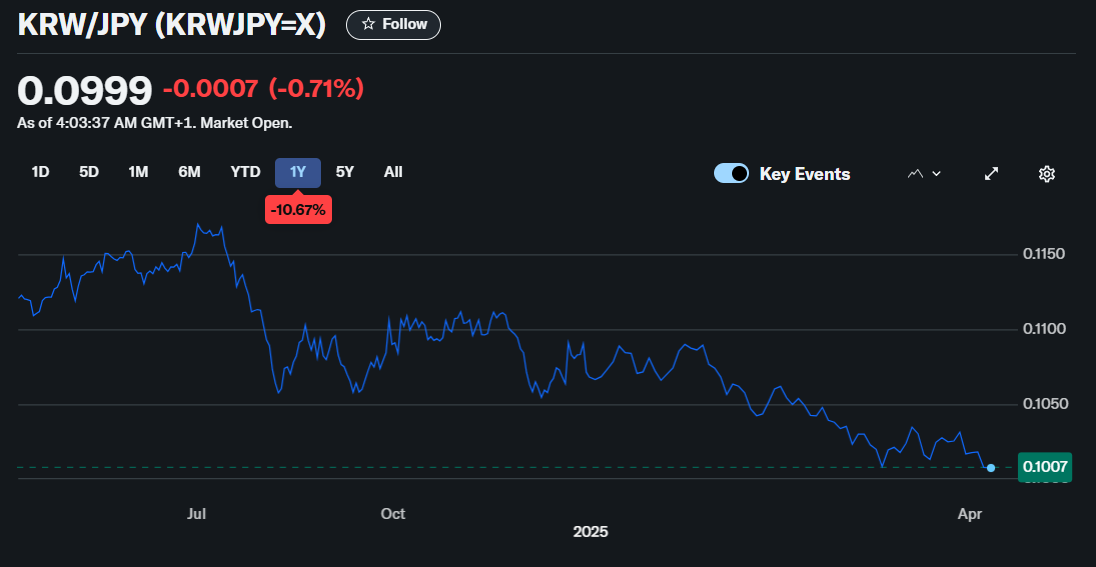Show the All time range
Image resolution: width=1096 pixels, height=567 pixels.
[393, 172]
